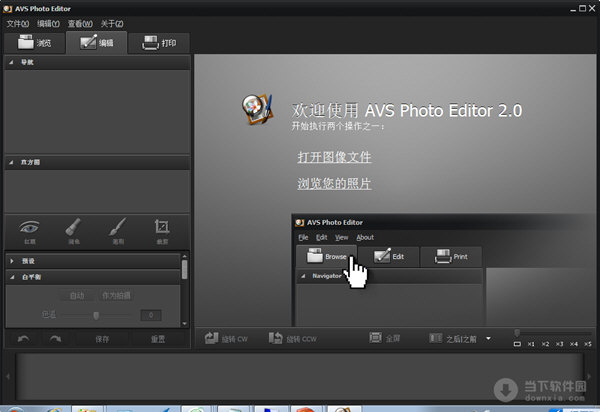Viewport: 600px width, 412px height.
Task: Rotate the image clockwise (旋转 CW)
Action: [226, 339]
